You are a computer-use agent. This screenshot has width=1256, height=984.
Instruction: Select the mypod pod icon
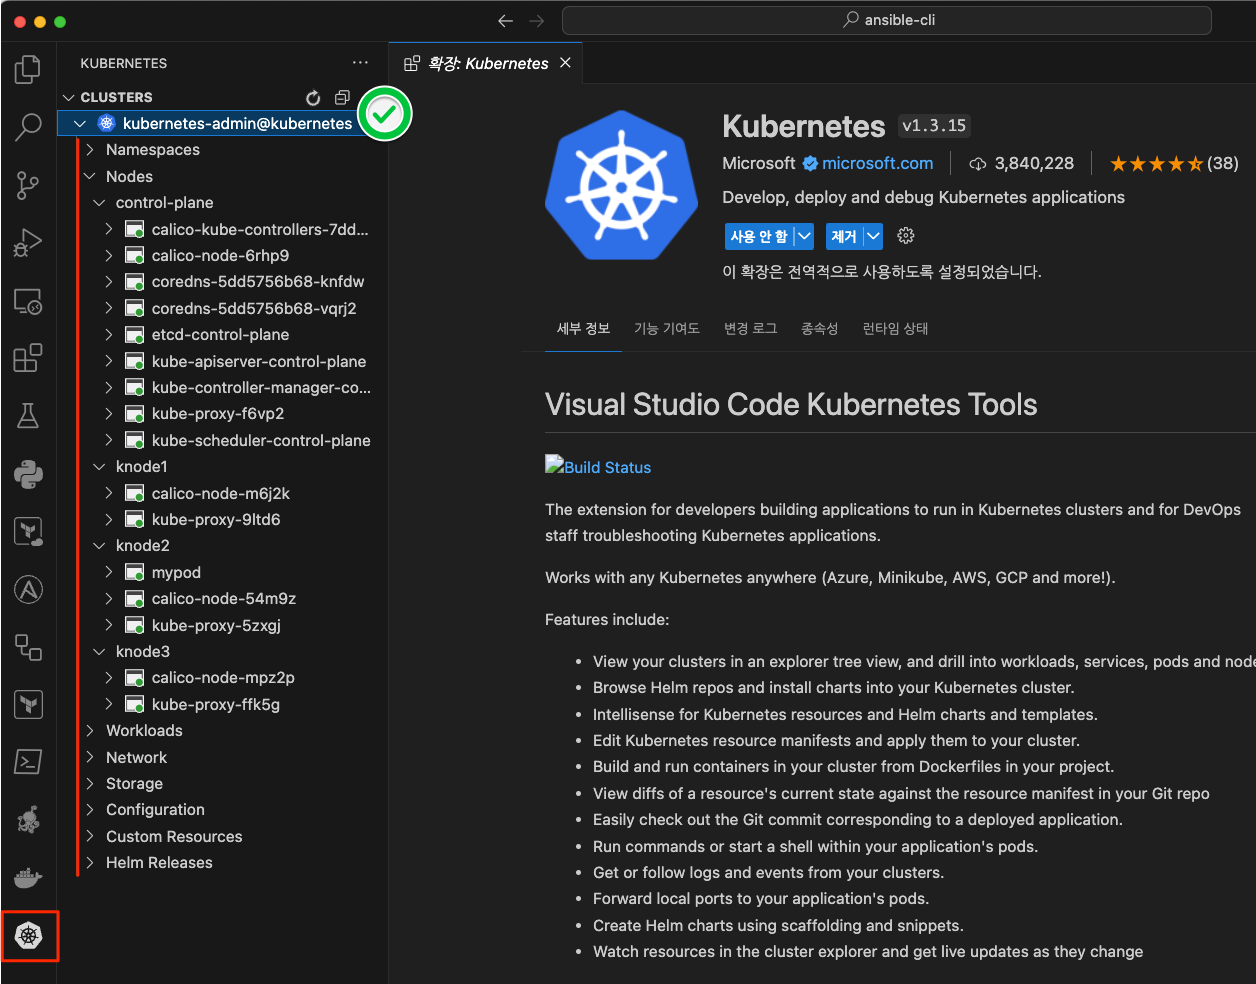[x=134, y=572]
